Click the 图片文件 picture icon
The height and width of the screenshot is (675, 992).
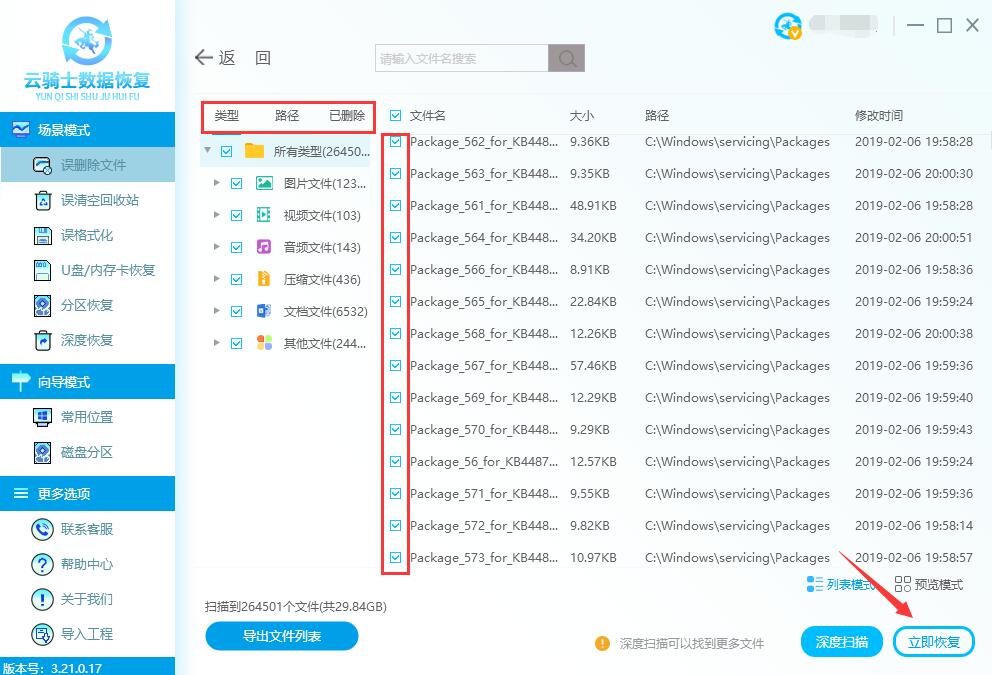264,183
